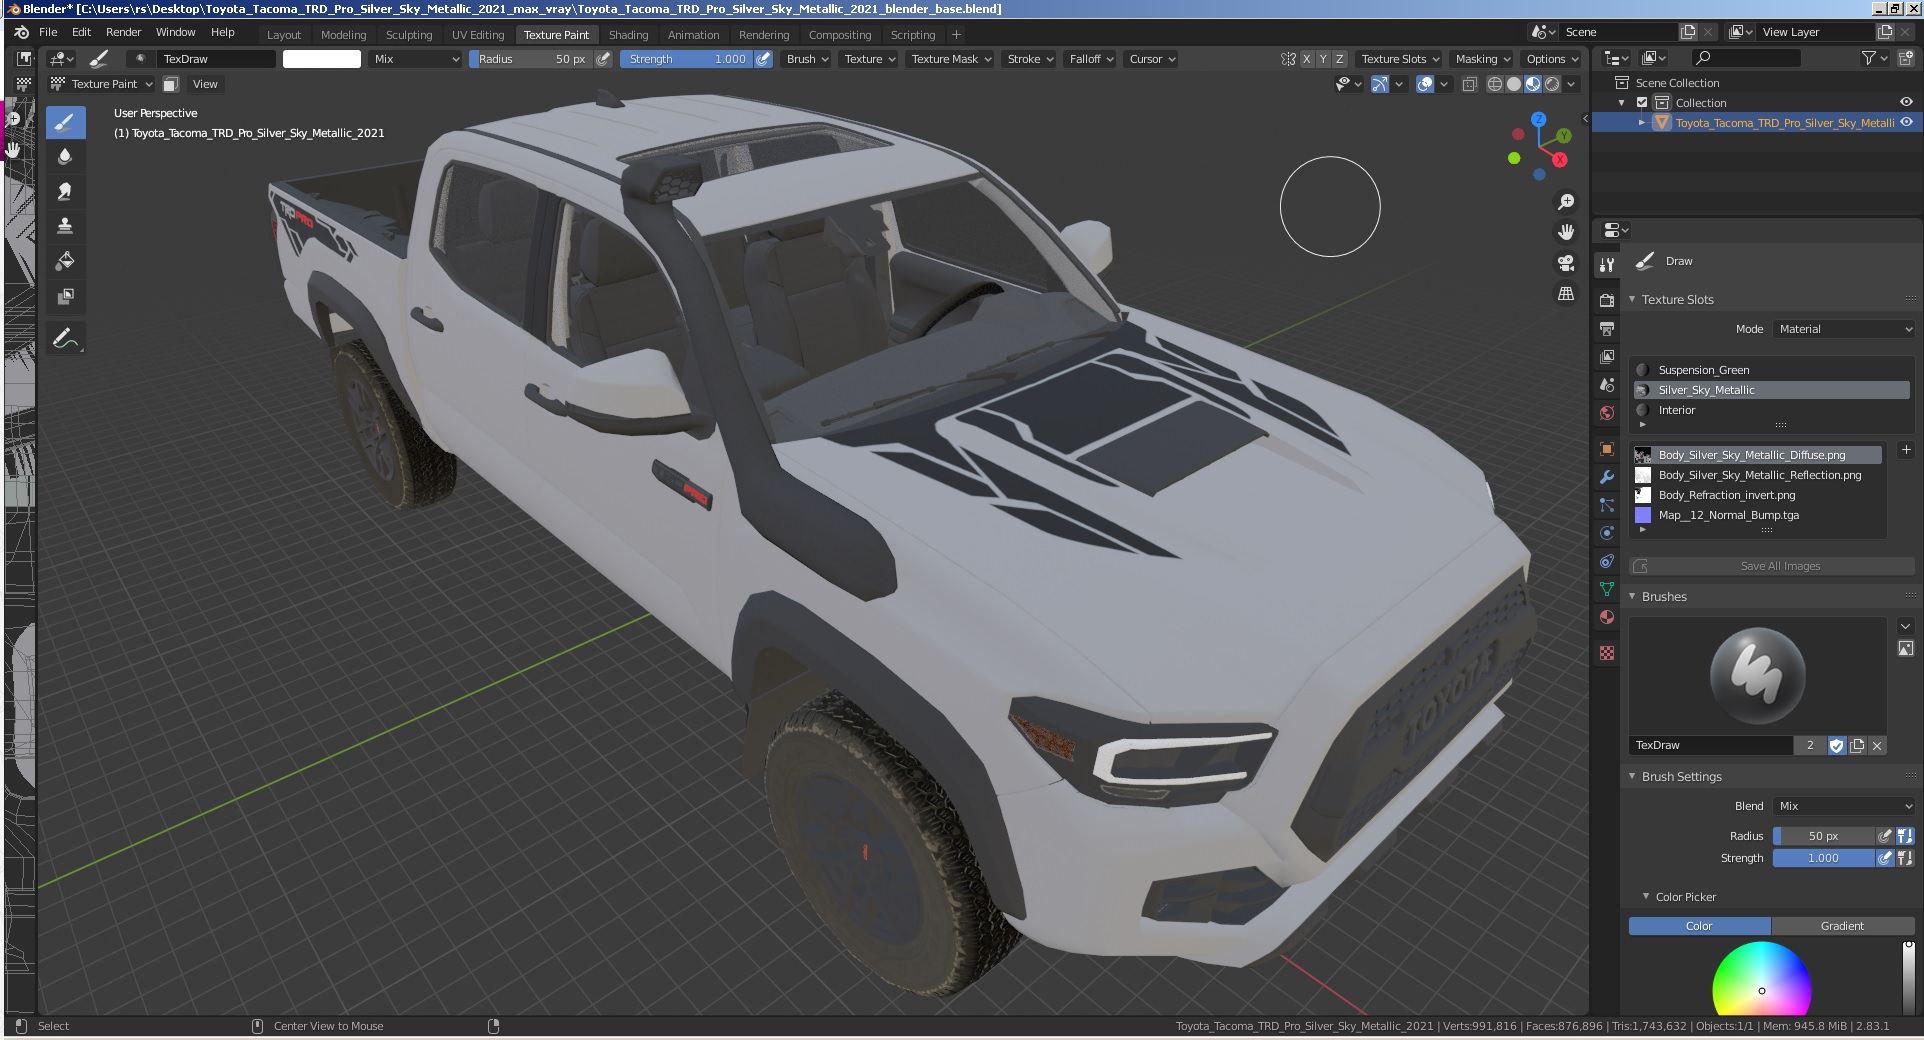Open the Brush header dropdown

(807, 59)
